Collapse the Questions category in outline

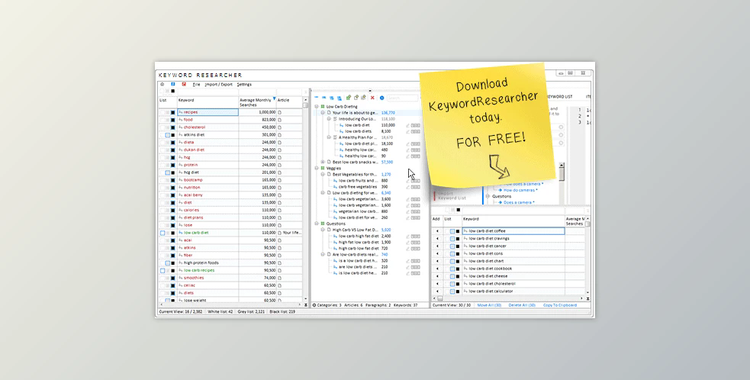pyautogui.click(x=317, y=224)
